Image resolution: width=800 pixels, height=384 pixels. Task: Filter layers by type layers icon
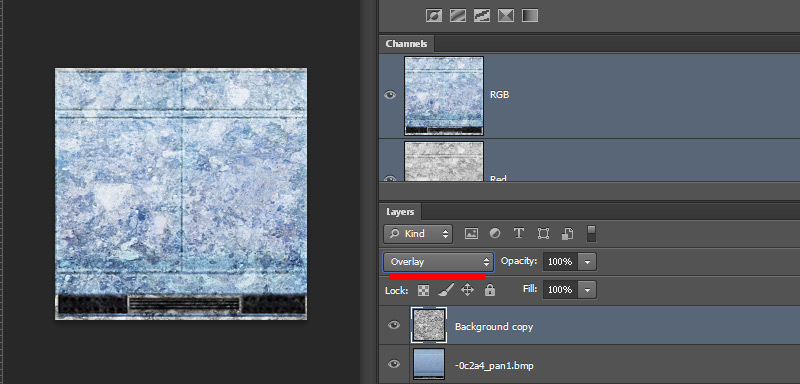point(519,234)
